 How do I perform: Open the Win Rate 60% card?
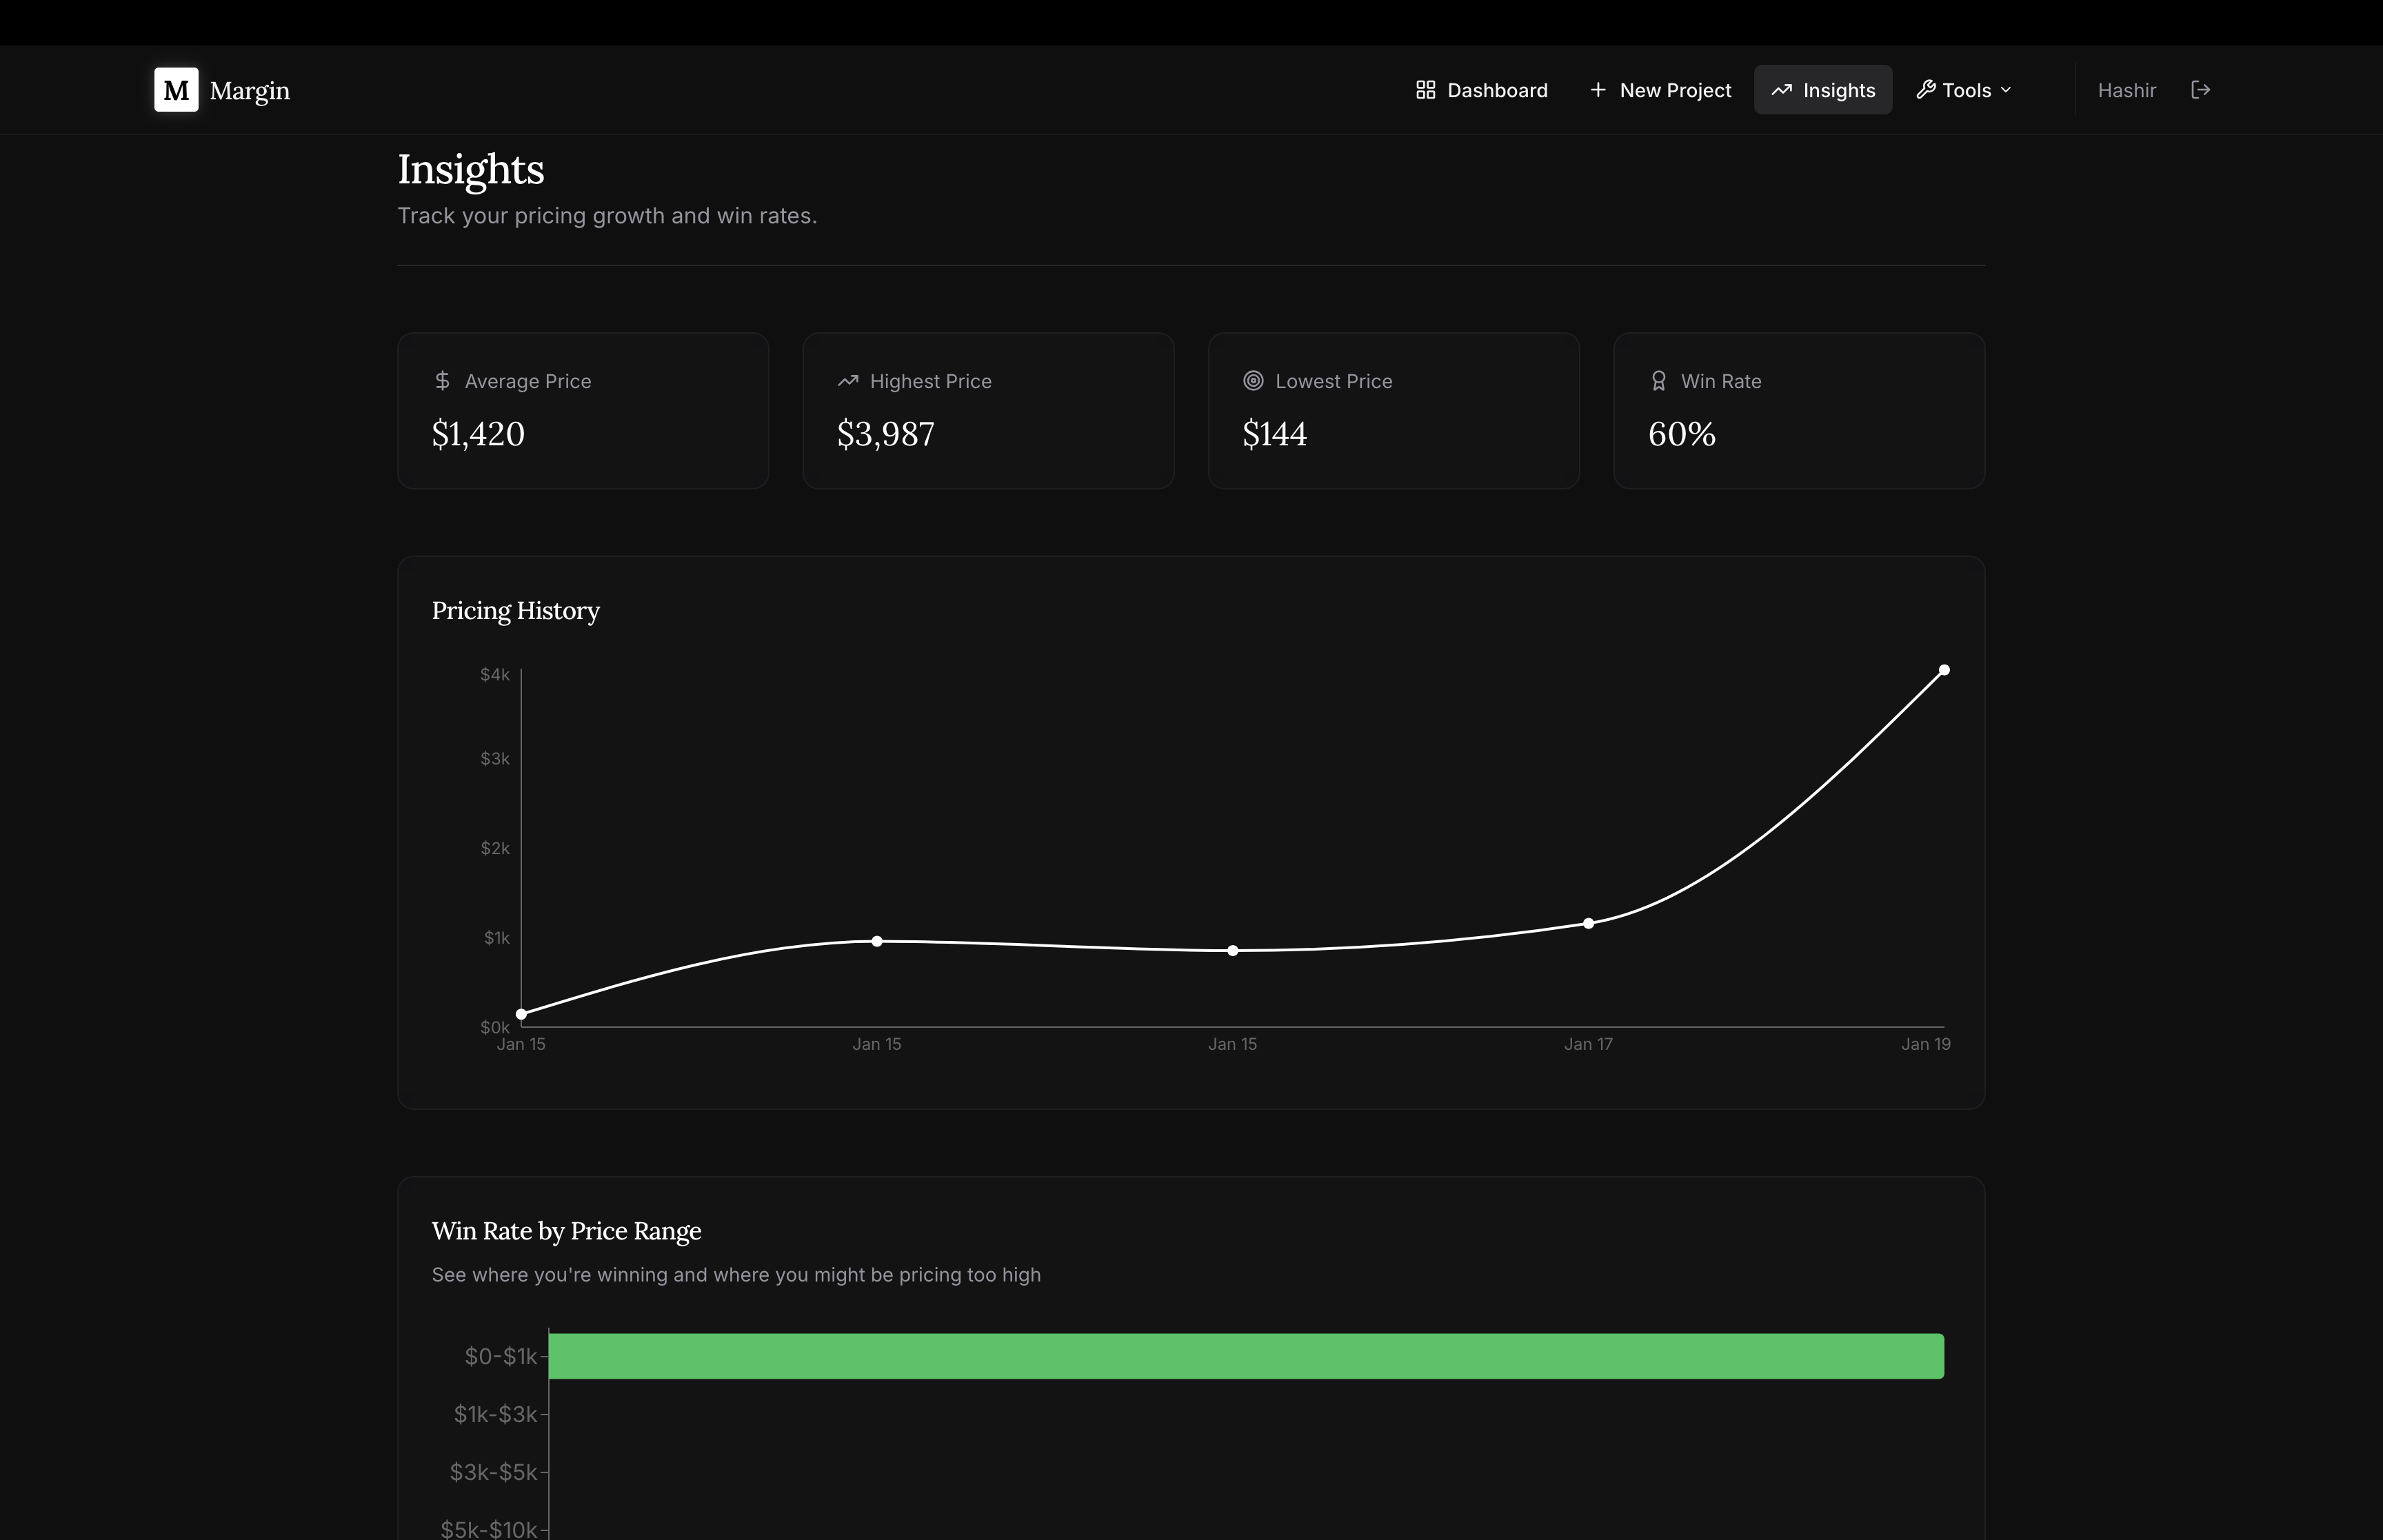tap(1798, 411)
